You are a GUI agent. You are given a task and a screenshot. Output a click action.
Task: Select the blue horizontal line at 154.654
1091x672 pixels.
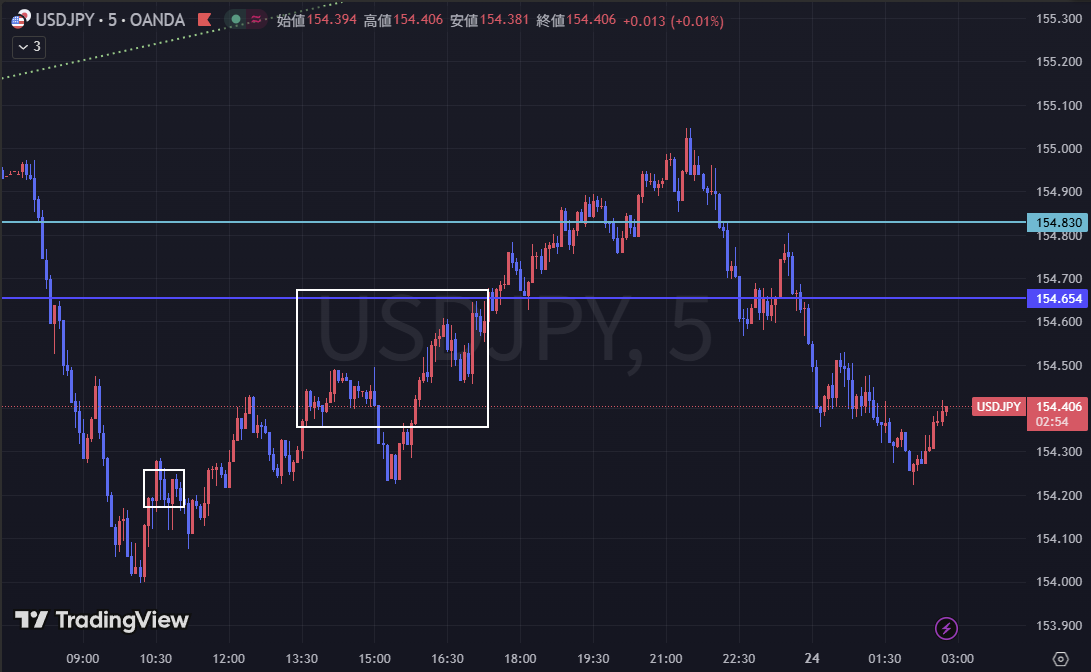click(x=200, y=298)
